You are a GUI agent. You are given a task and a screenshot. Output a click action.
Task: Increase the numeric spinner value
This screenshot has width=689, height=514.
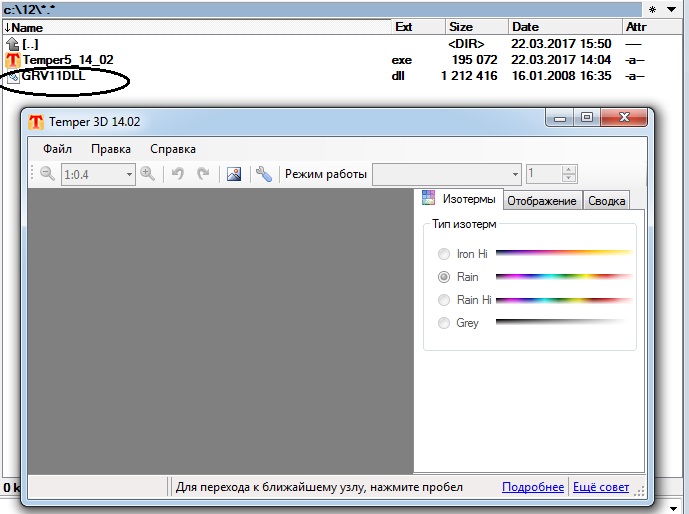(x=569, y=170)
